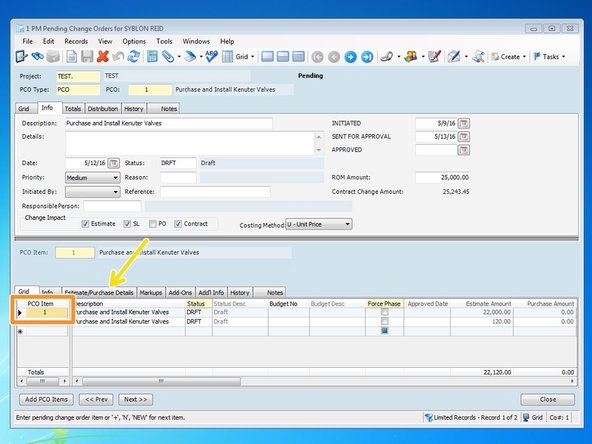This screenshot has height=444, width=592.
Task: Go to the next record blue arrow icon
Action: tap(350, 57)
